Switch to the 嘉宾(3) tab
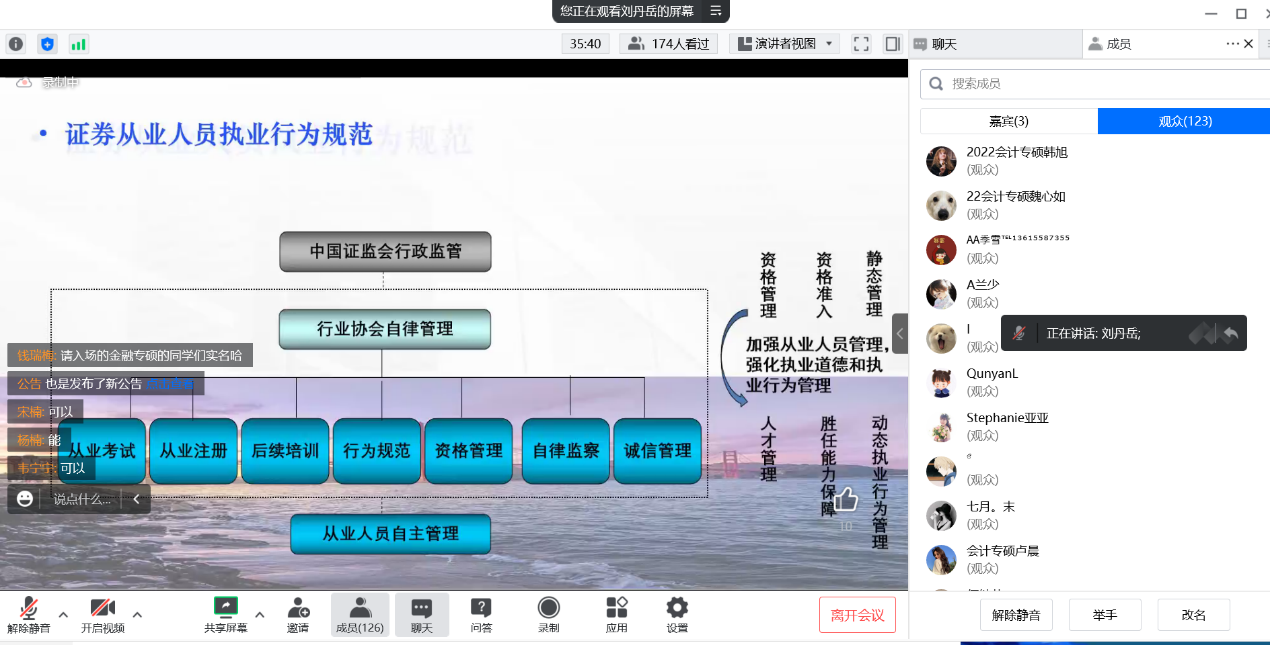1270x645 pixels. [x=1008, y=121]
